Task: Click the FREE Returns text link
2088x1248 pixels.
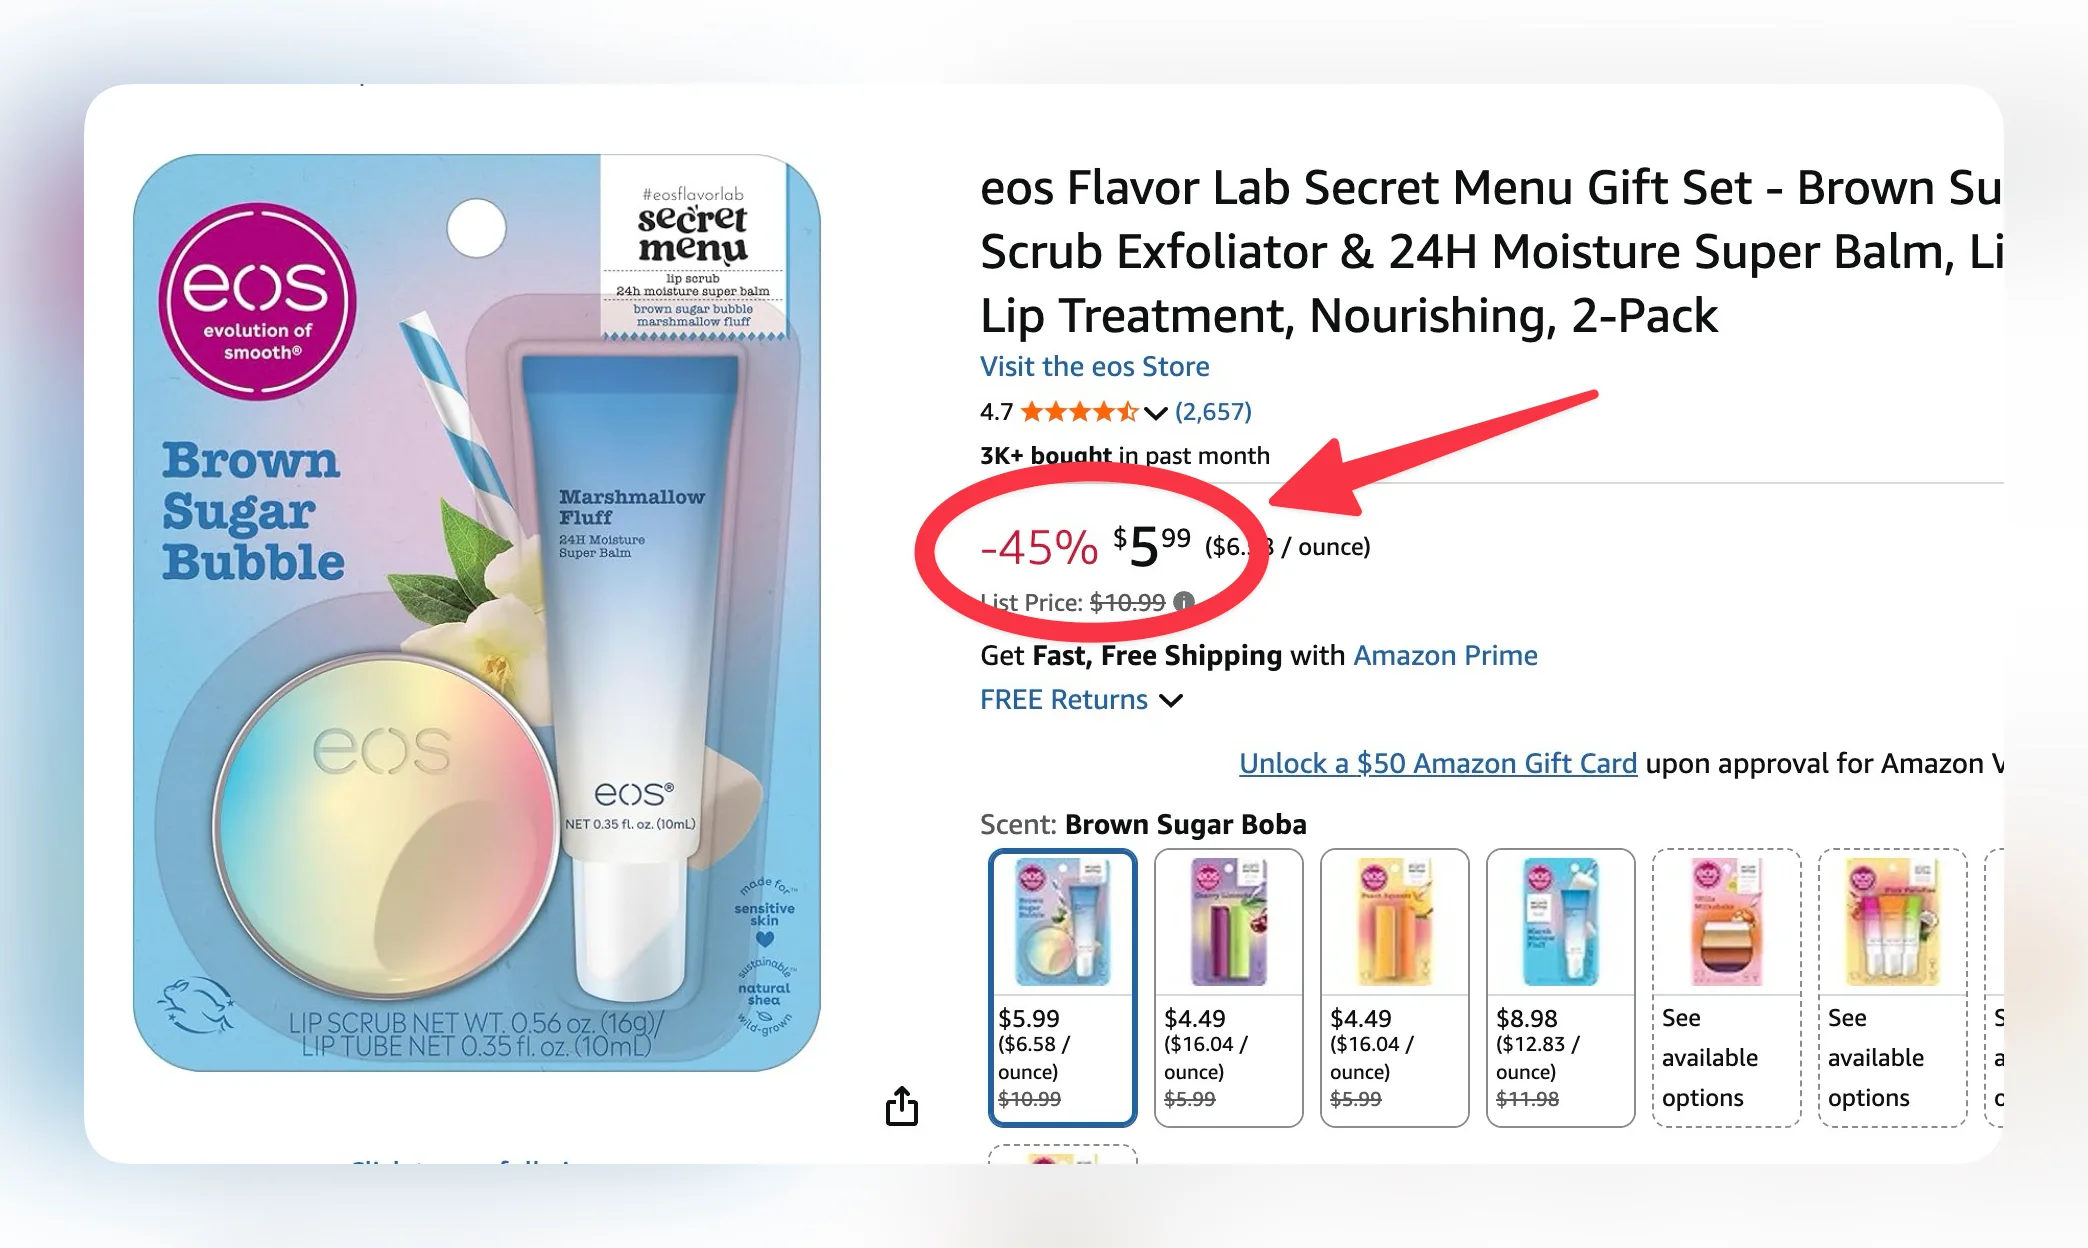Action: pos(1063,700)
